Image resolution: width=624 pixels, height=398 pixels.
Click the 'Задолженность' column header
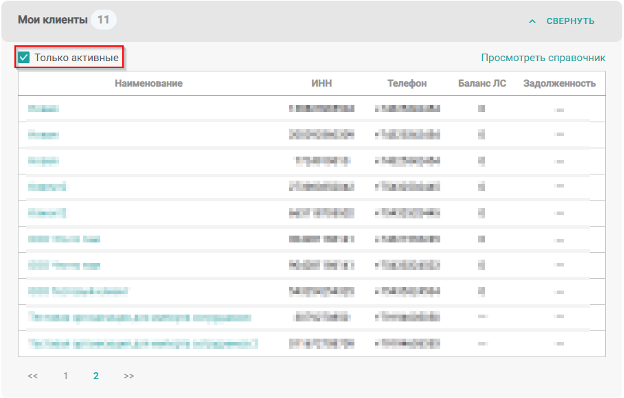(x=559, y=84)
